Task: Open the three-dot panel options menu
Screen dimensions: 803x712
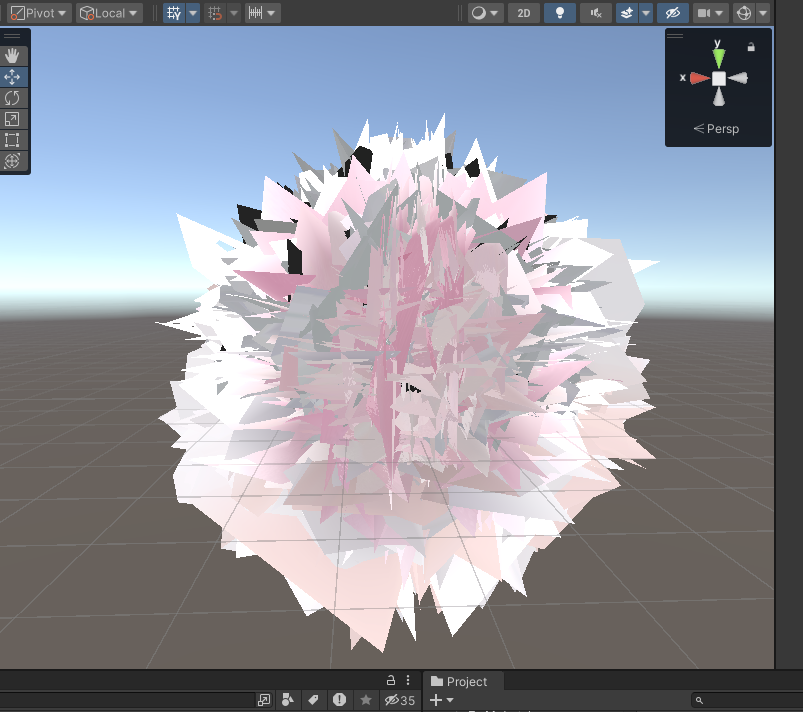Action: coord(408,680)
